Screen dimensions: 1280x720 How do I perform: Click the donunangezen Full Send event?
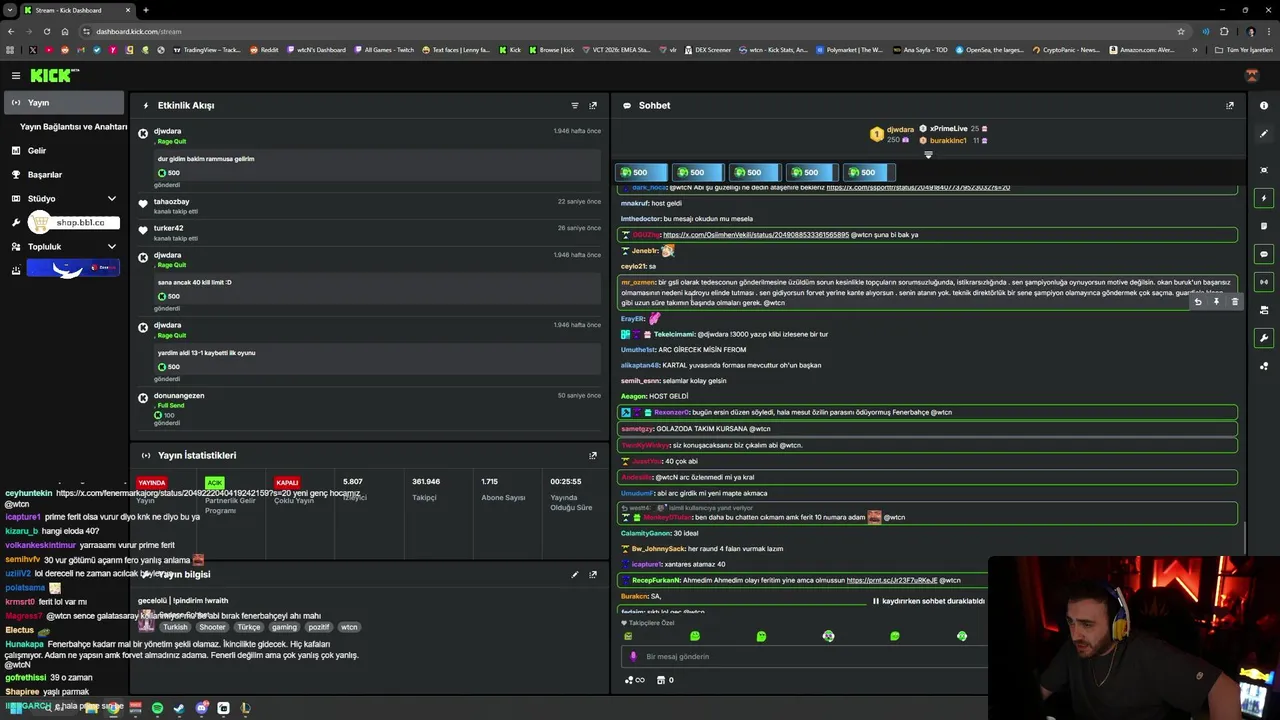pos(369,409)
